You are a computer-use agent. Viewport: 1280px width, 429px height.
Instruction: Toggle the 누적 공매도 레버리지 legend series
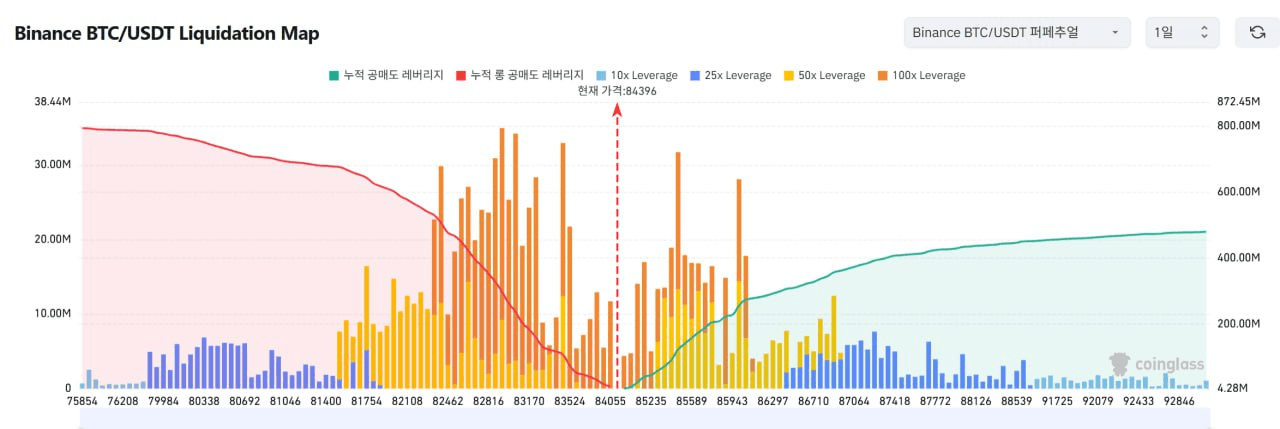pyautogui.click(x=386, y=75)
